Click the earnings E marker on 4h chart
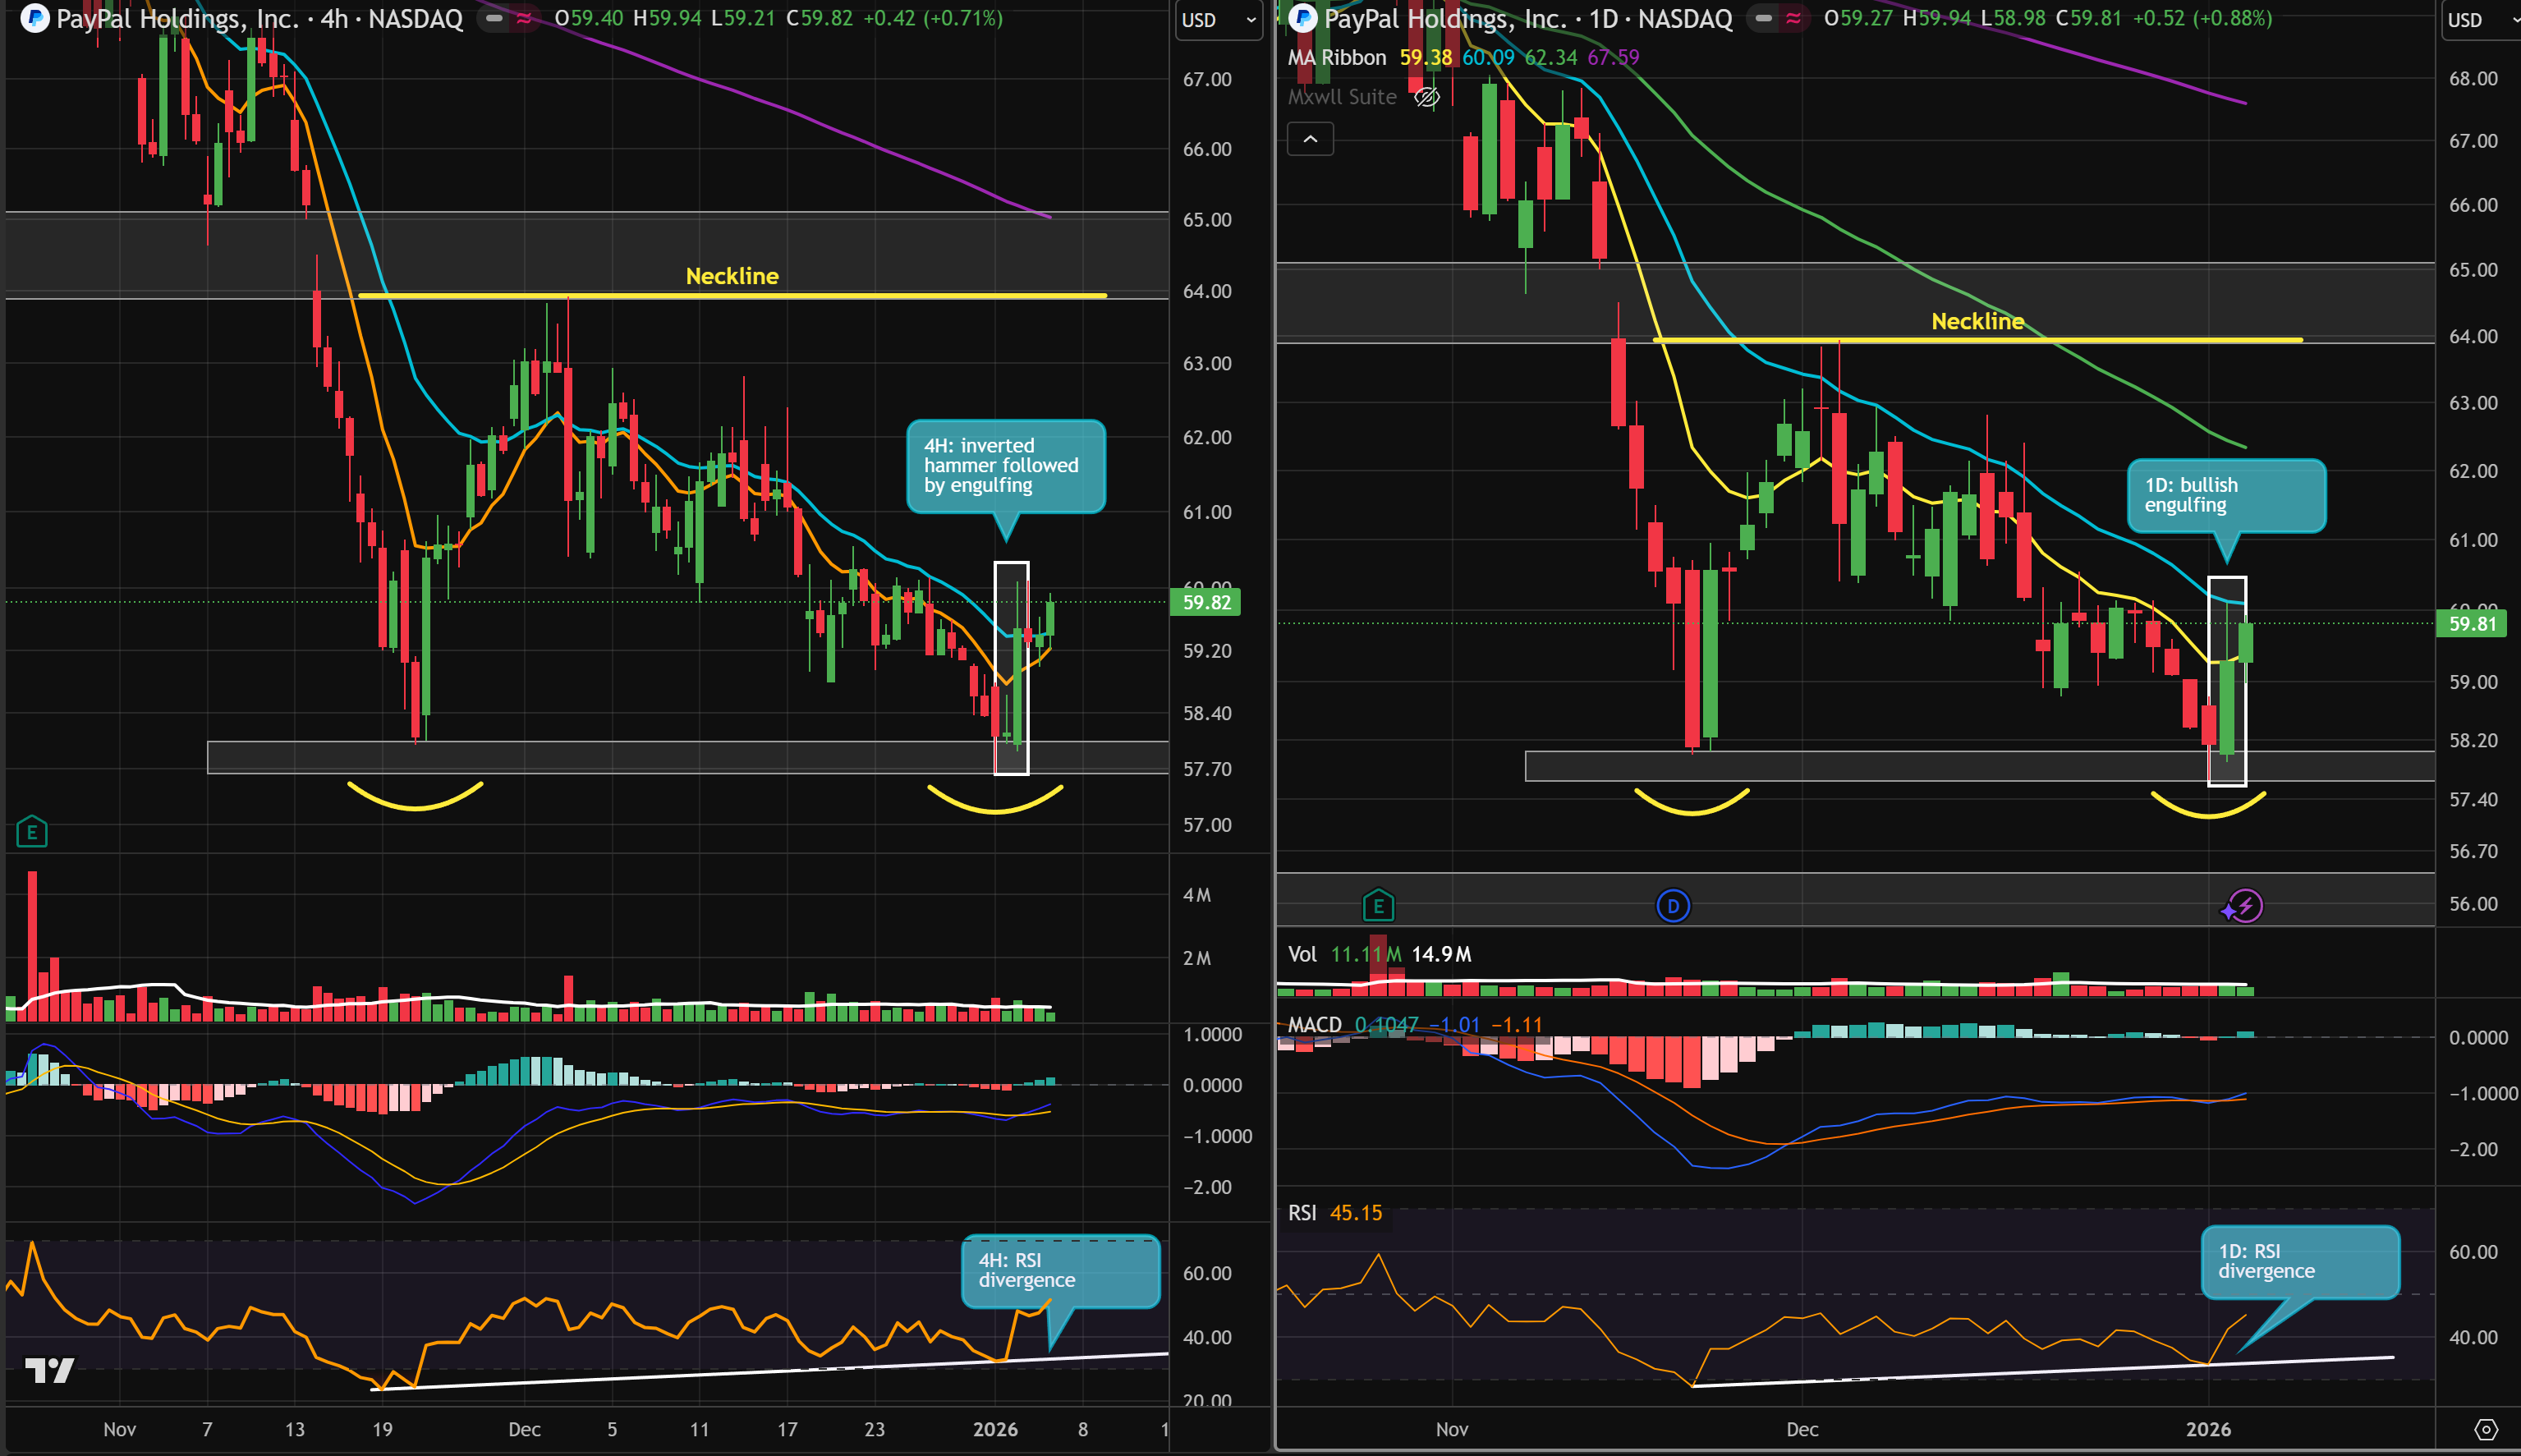Image resolution: width=2521 pixels, height=1456 pixels. tap(32, 831)
